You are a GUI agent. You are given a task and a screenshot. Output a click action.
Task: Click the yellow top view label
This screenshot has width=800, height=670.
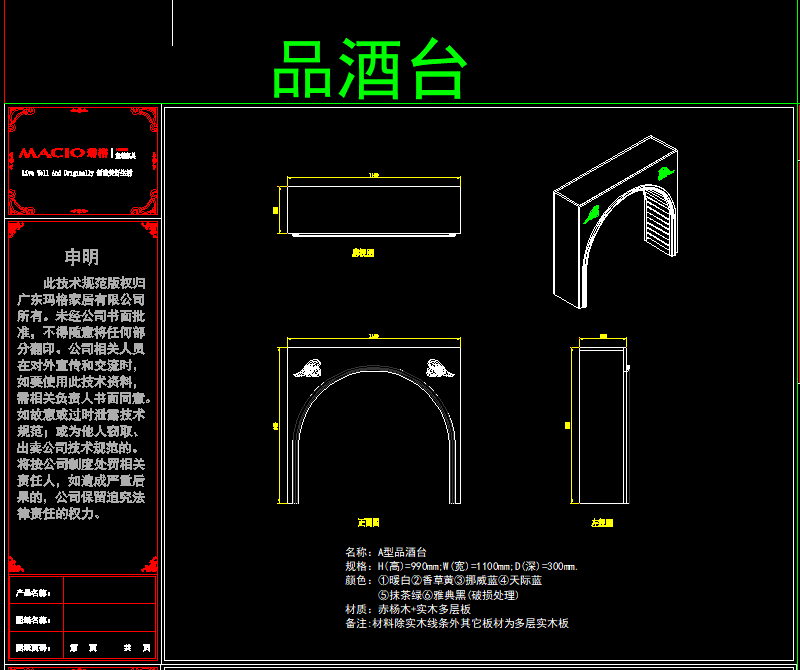coord(363,253)
